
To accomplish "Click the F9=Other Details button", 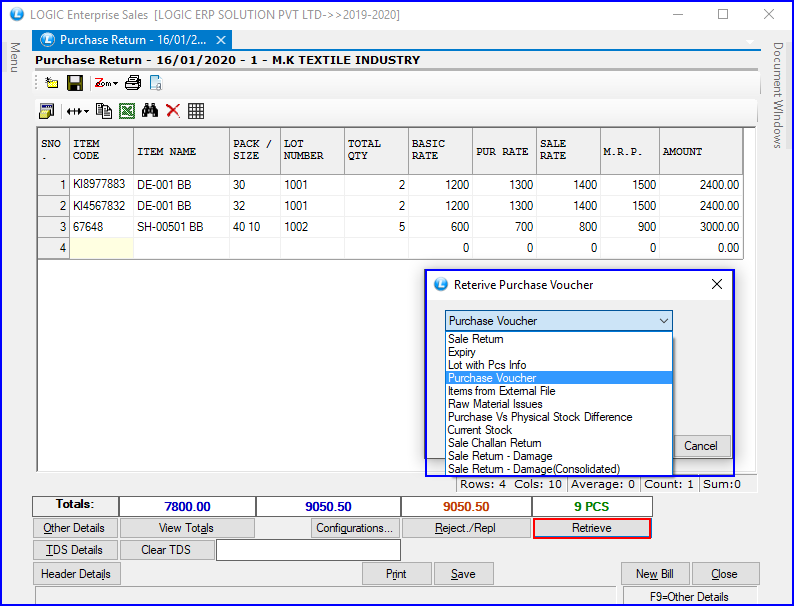I will coord(689,596).
